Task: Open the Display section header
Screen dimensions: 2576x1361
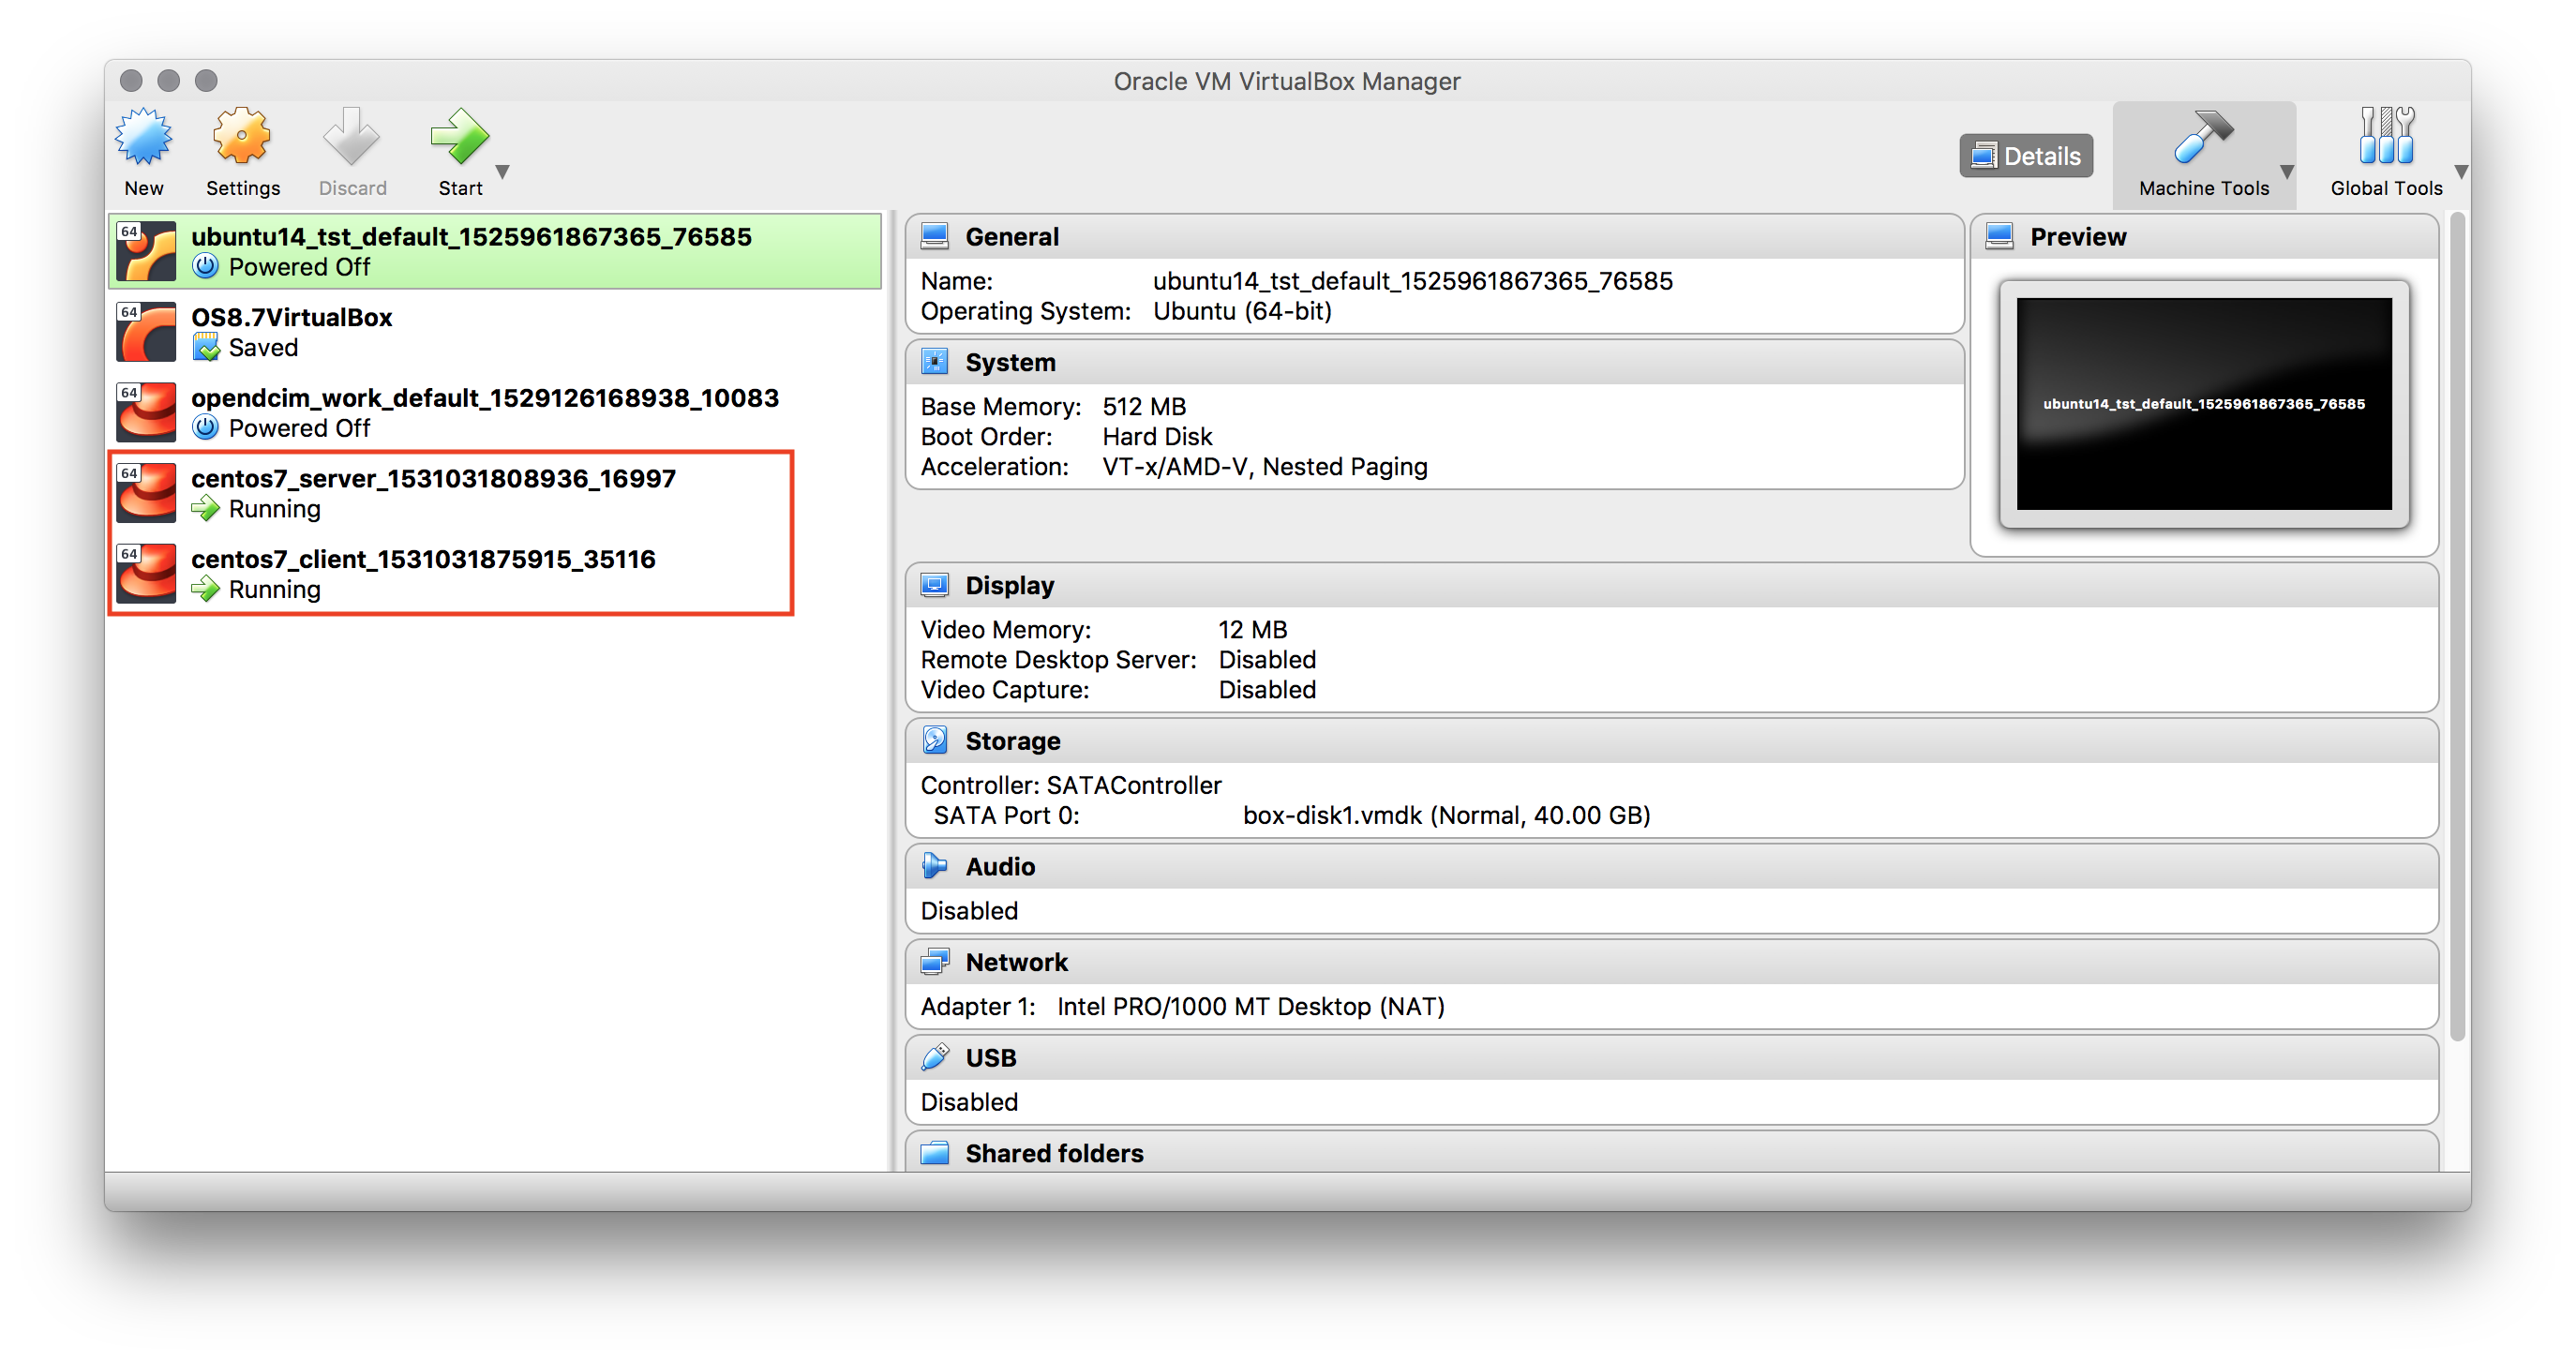Action: tap(1671, 585)
